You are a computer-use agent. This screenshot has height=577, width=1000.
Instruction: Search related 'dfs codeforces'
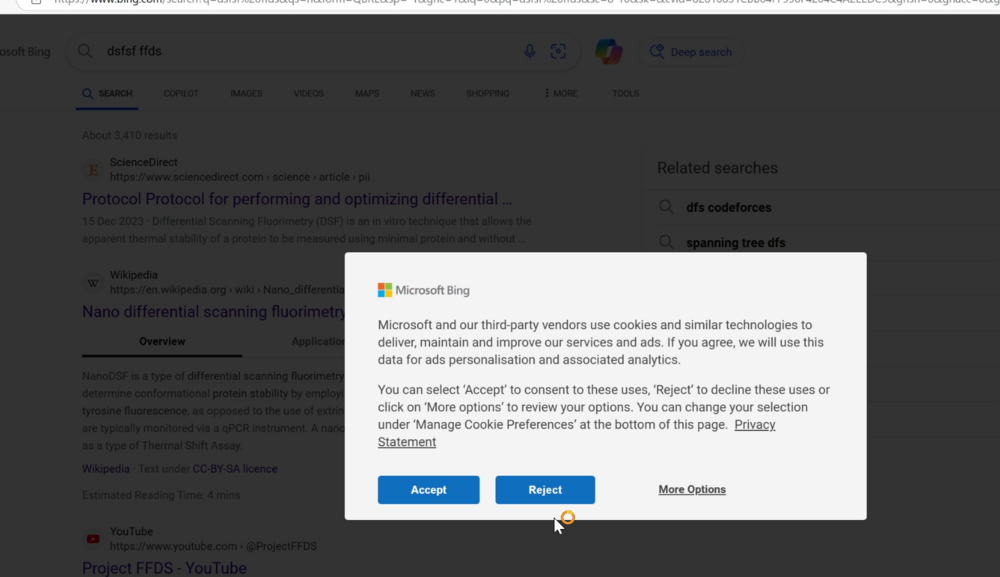pyautogui.click(x=728, y=207)
